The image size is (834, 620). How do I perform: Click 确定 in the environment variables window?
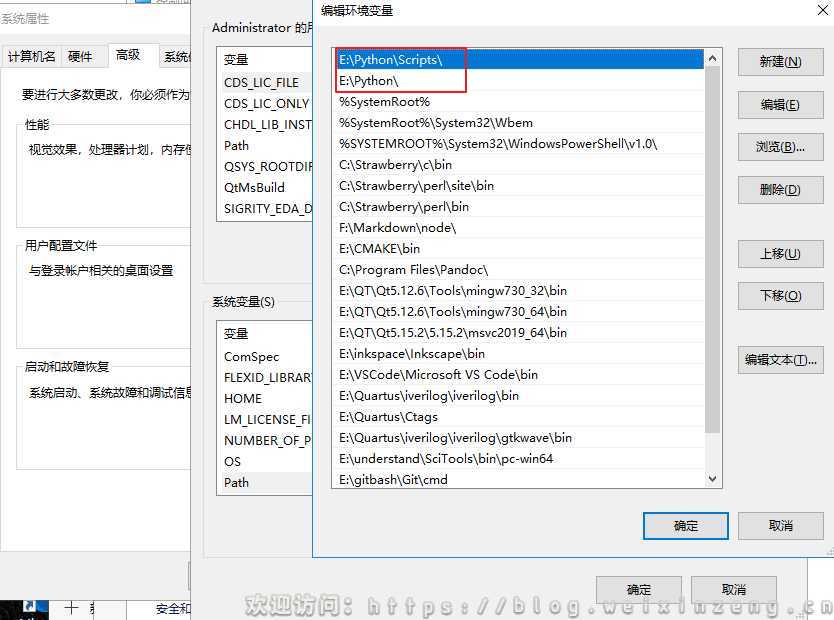638,590
